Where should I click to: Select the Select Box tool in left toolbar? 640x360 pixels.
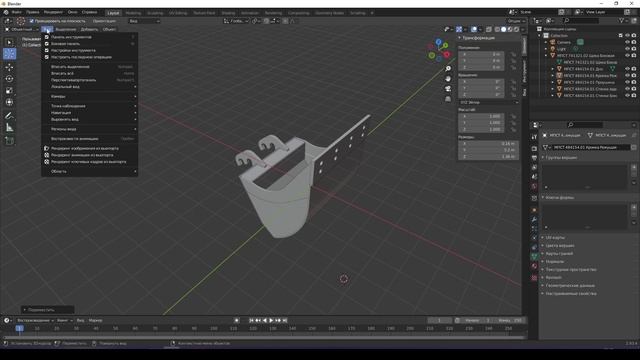9,42
